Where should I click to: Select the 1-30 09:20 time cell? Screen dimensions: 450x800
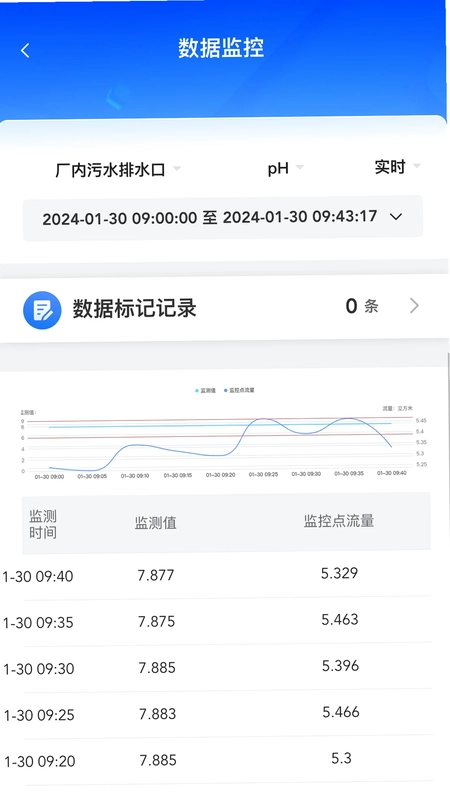pyautogui.click(x=40, y=761)
